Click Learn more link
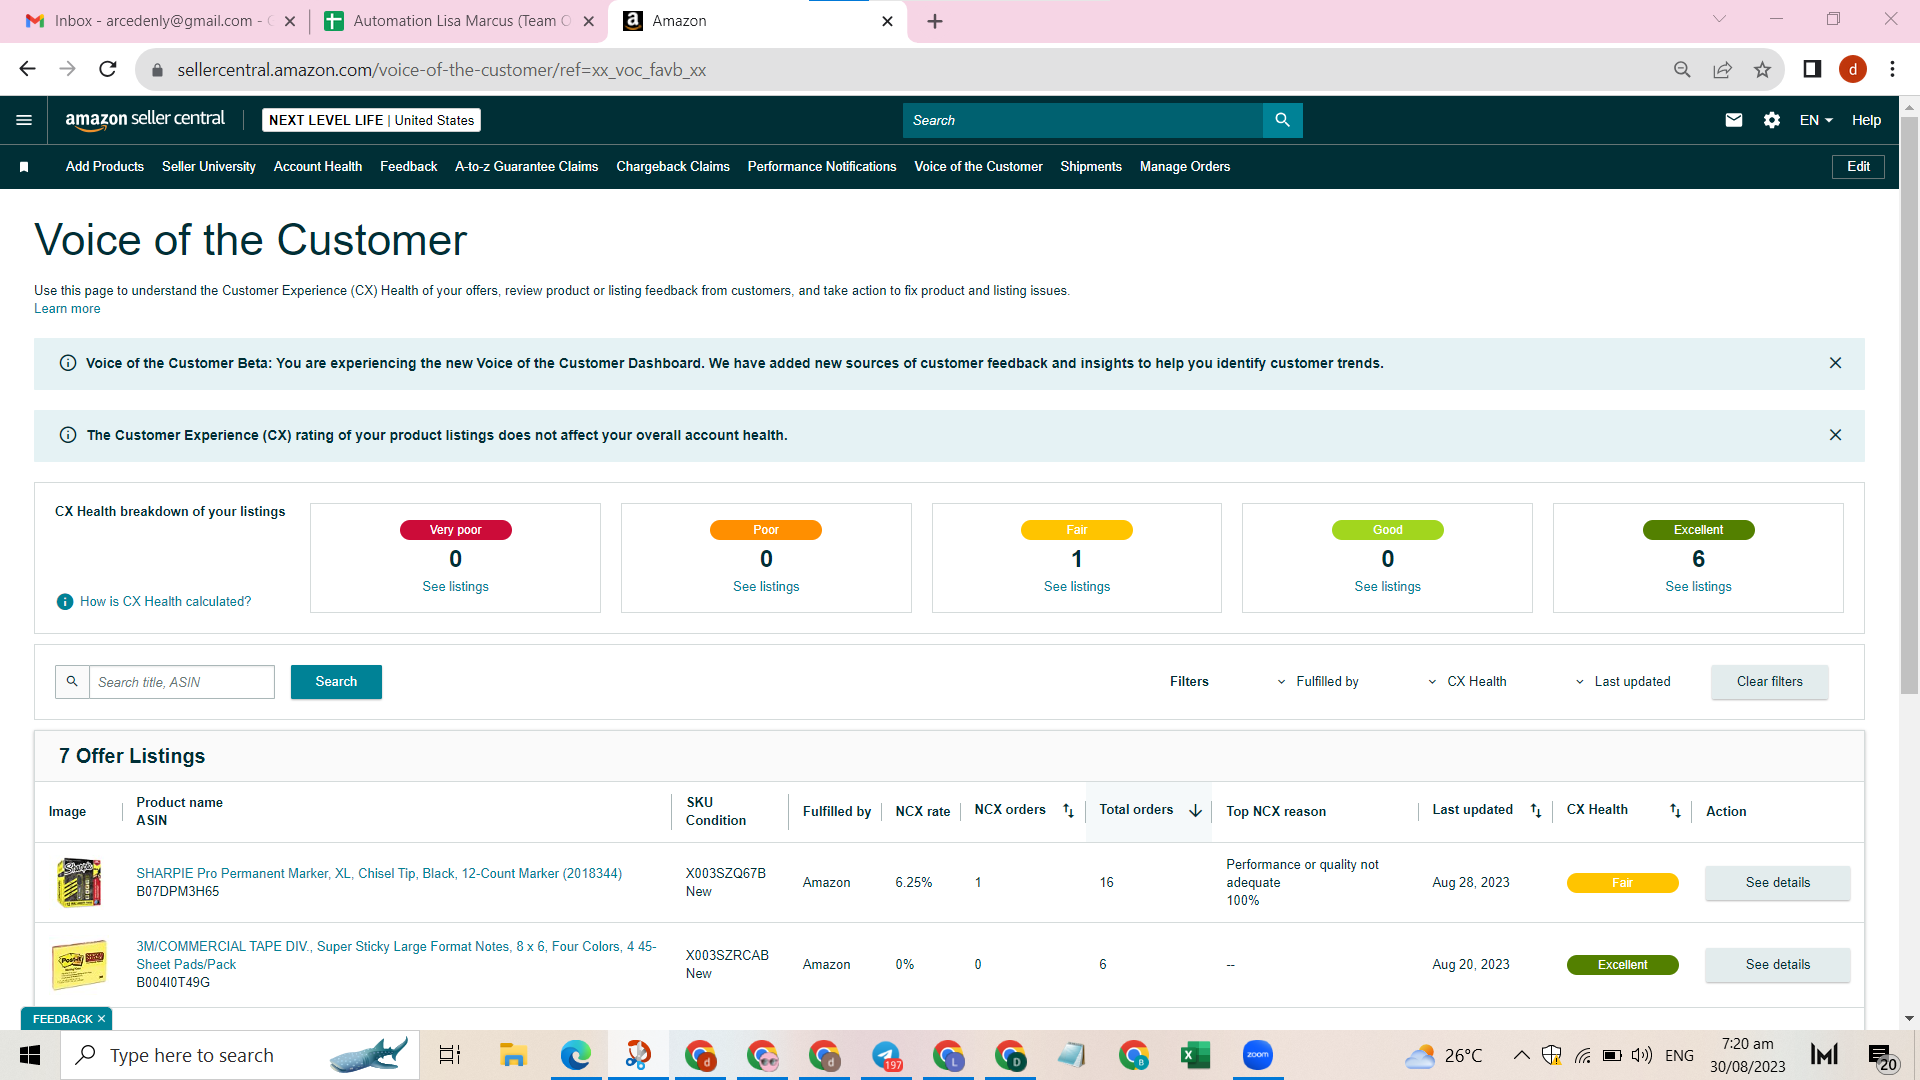The image size is (1920, 1080). tap(67, 309)
